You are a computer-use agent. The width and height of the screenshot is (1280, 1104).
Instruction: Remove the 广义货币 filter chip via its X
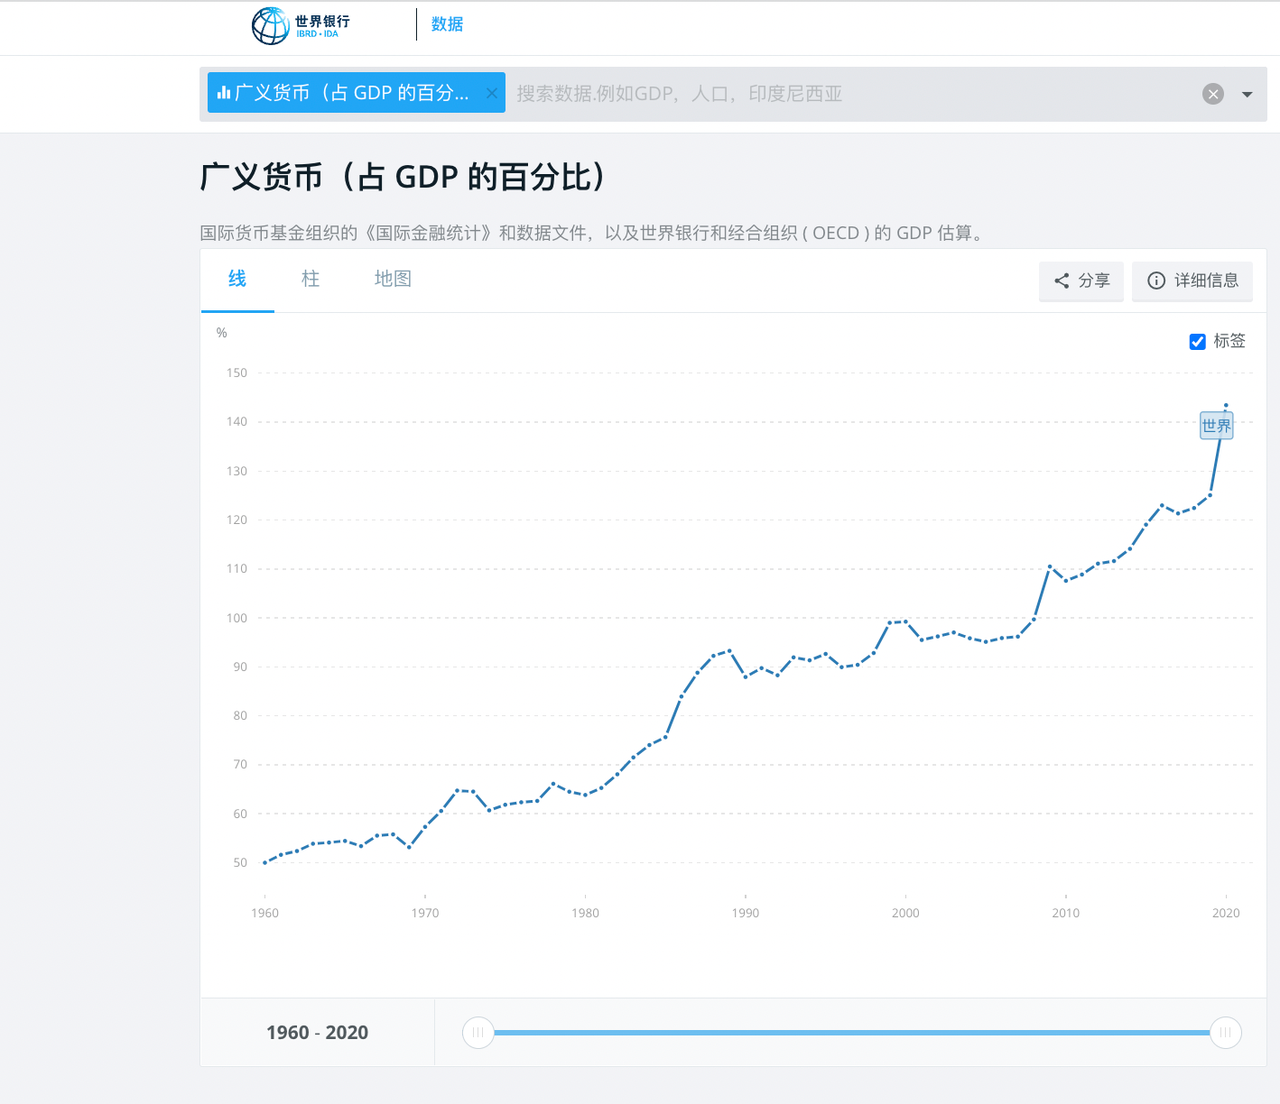click(x=491, y=92)
